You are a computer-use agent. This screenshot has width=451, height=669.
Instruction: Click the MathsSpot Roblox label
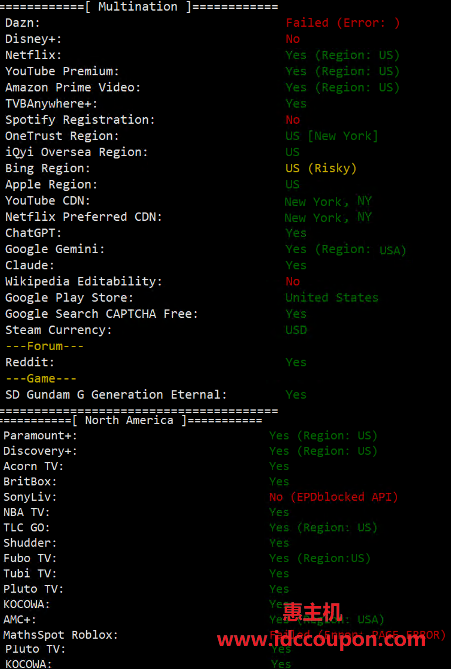pyautogui.click(x=61, y=635)
